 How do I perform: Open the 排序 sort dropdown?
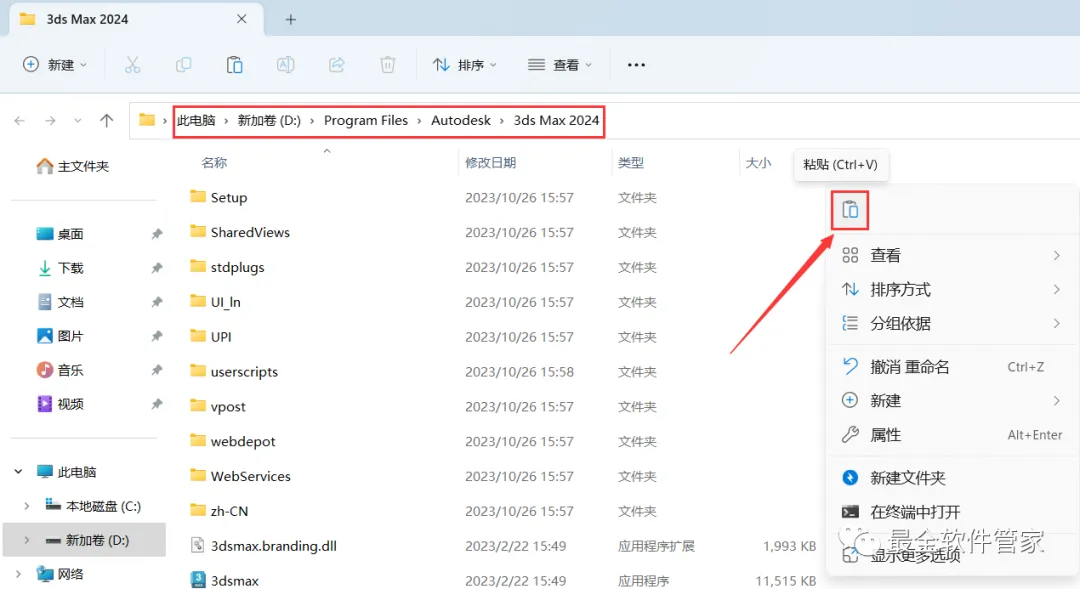coord(465,65)
